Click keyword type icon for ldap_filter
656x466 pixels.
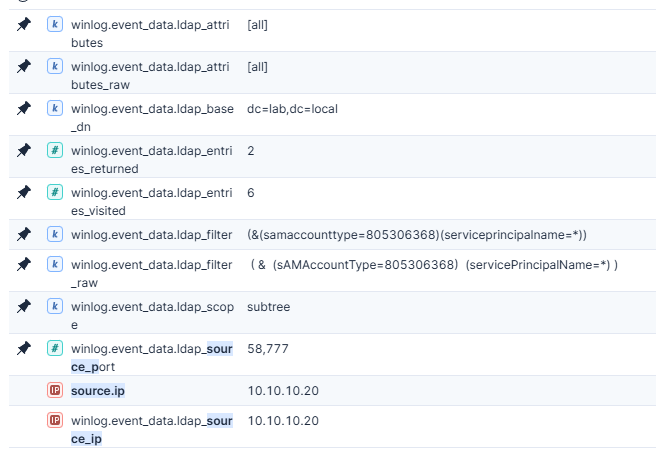pos(55,234)
